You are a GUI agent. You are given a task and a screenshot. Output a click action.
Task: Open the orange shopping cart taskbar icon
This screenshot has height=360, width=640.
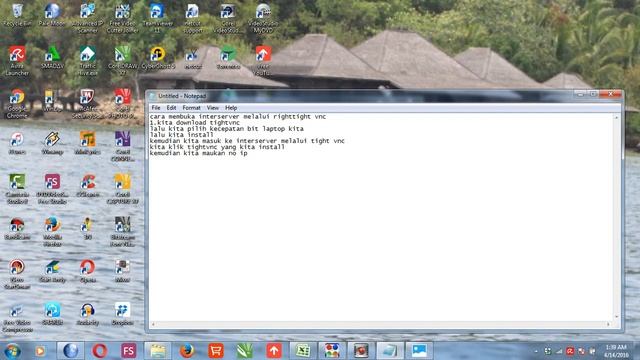pos(216,351)
